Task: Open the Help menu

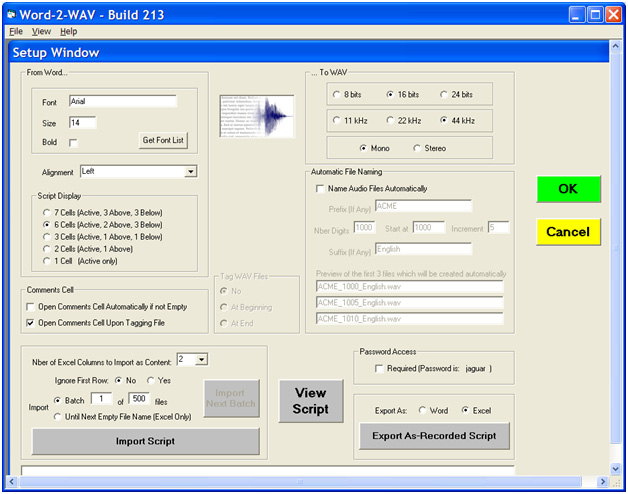Action: pos(68,31)
